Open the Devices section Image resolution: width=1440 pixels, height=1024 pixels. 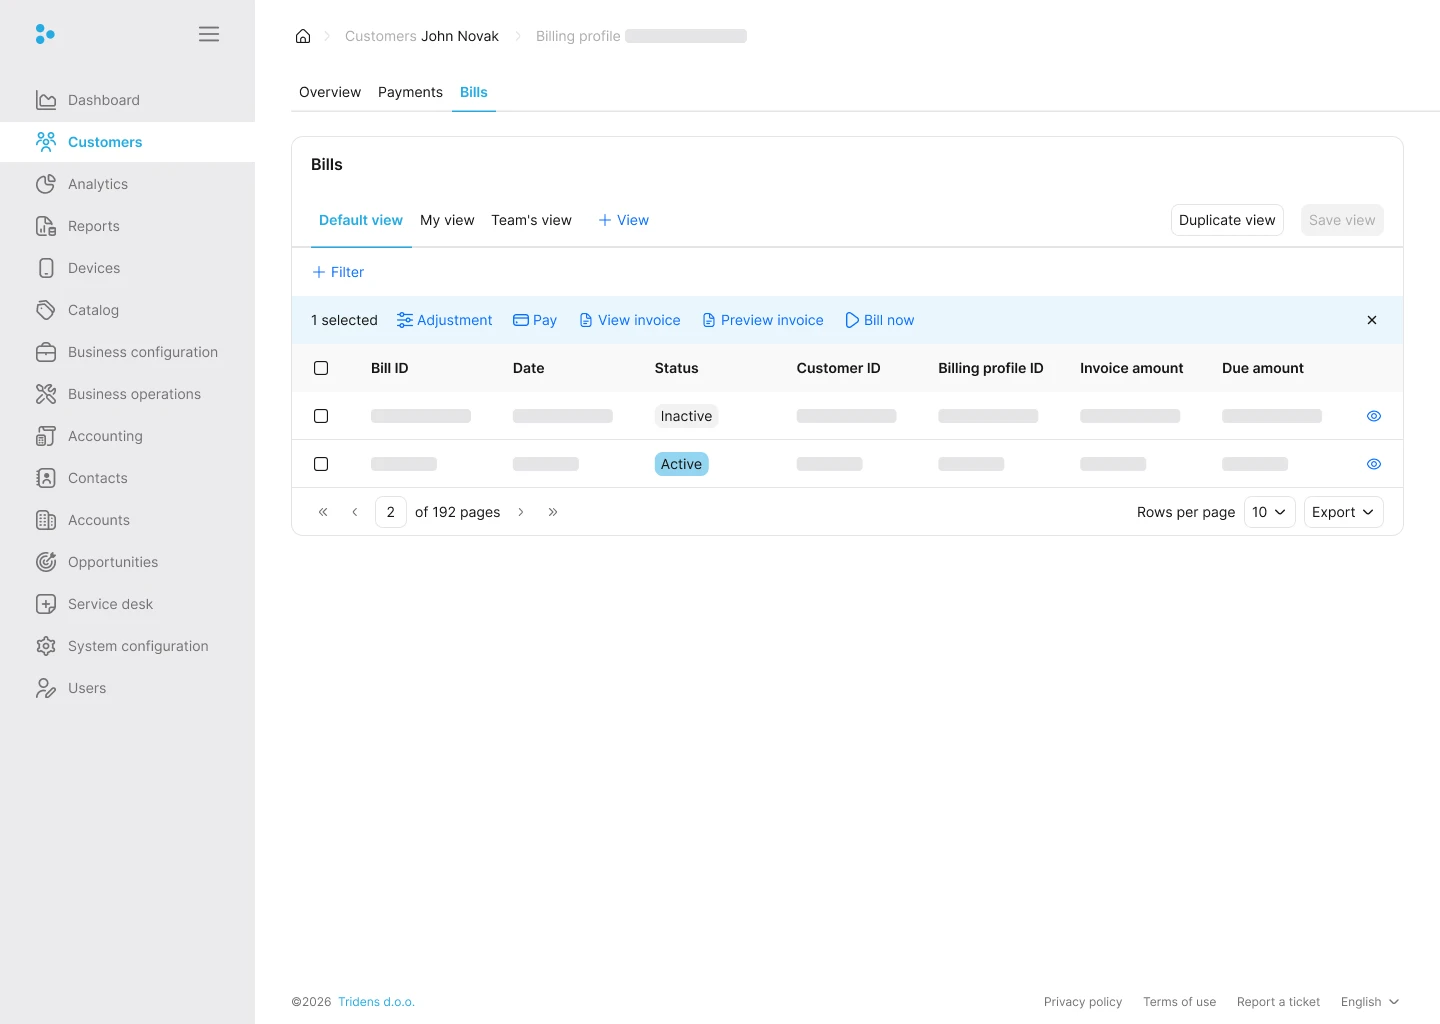pyautogui.click(x=93, y=268)
